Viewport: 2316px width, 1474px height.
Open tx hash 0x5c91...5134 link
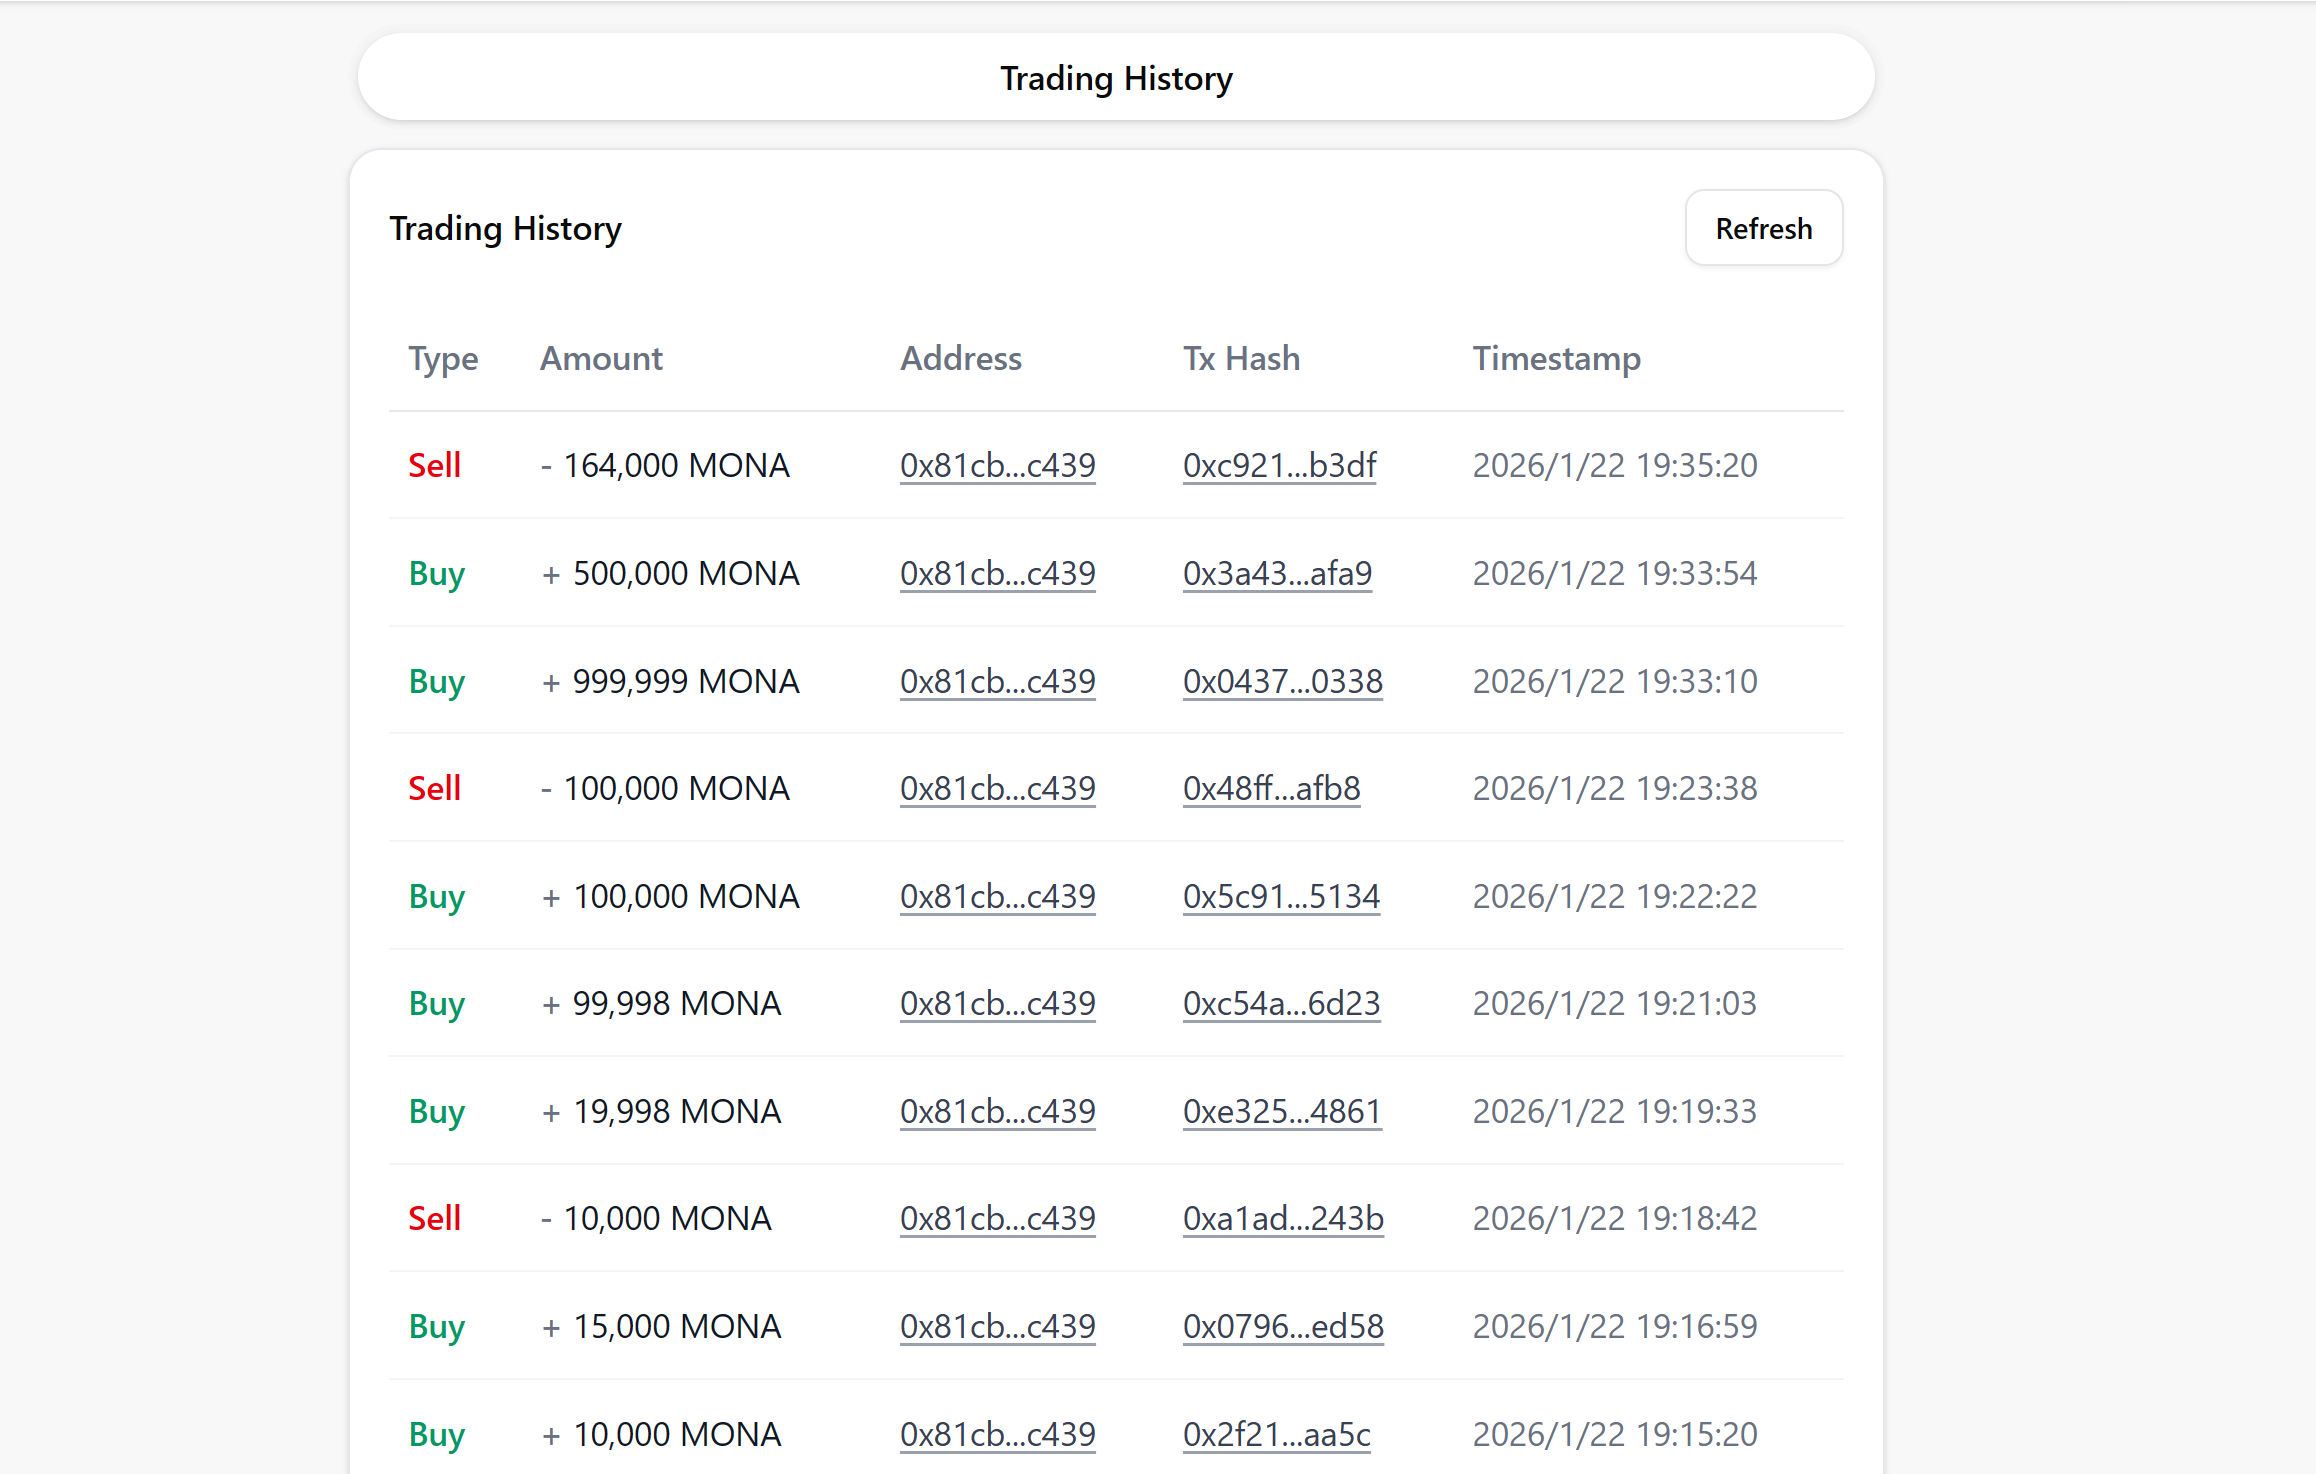(x=1281, y=896)
